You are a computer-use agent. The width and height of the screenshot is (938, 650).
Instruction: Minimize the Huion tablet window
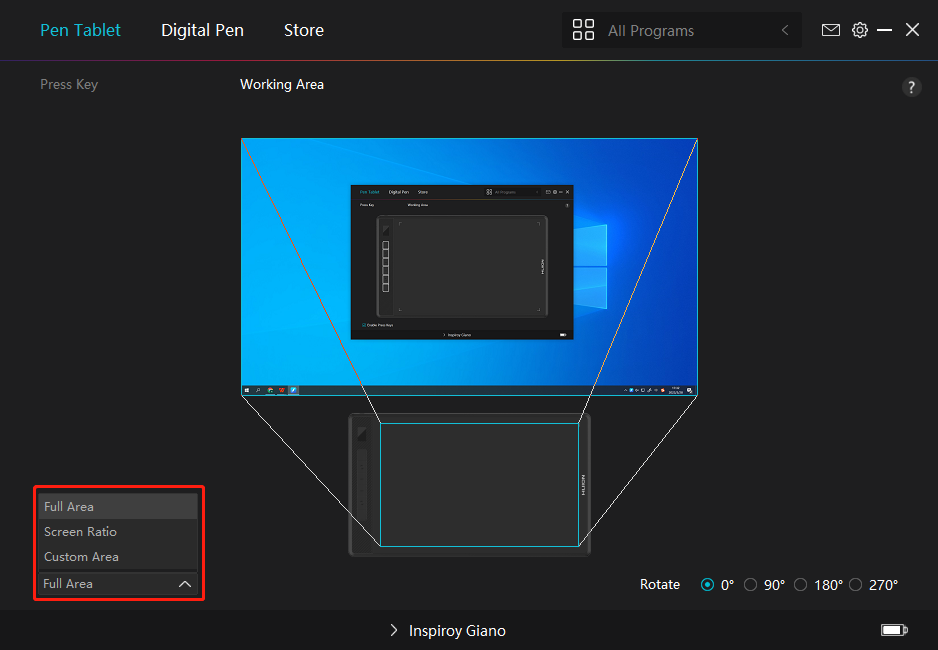[x=885, y=30]
